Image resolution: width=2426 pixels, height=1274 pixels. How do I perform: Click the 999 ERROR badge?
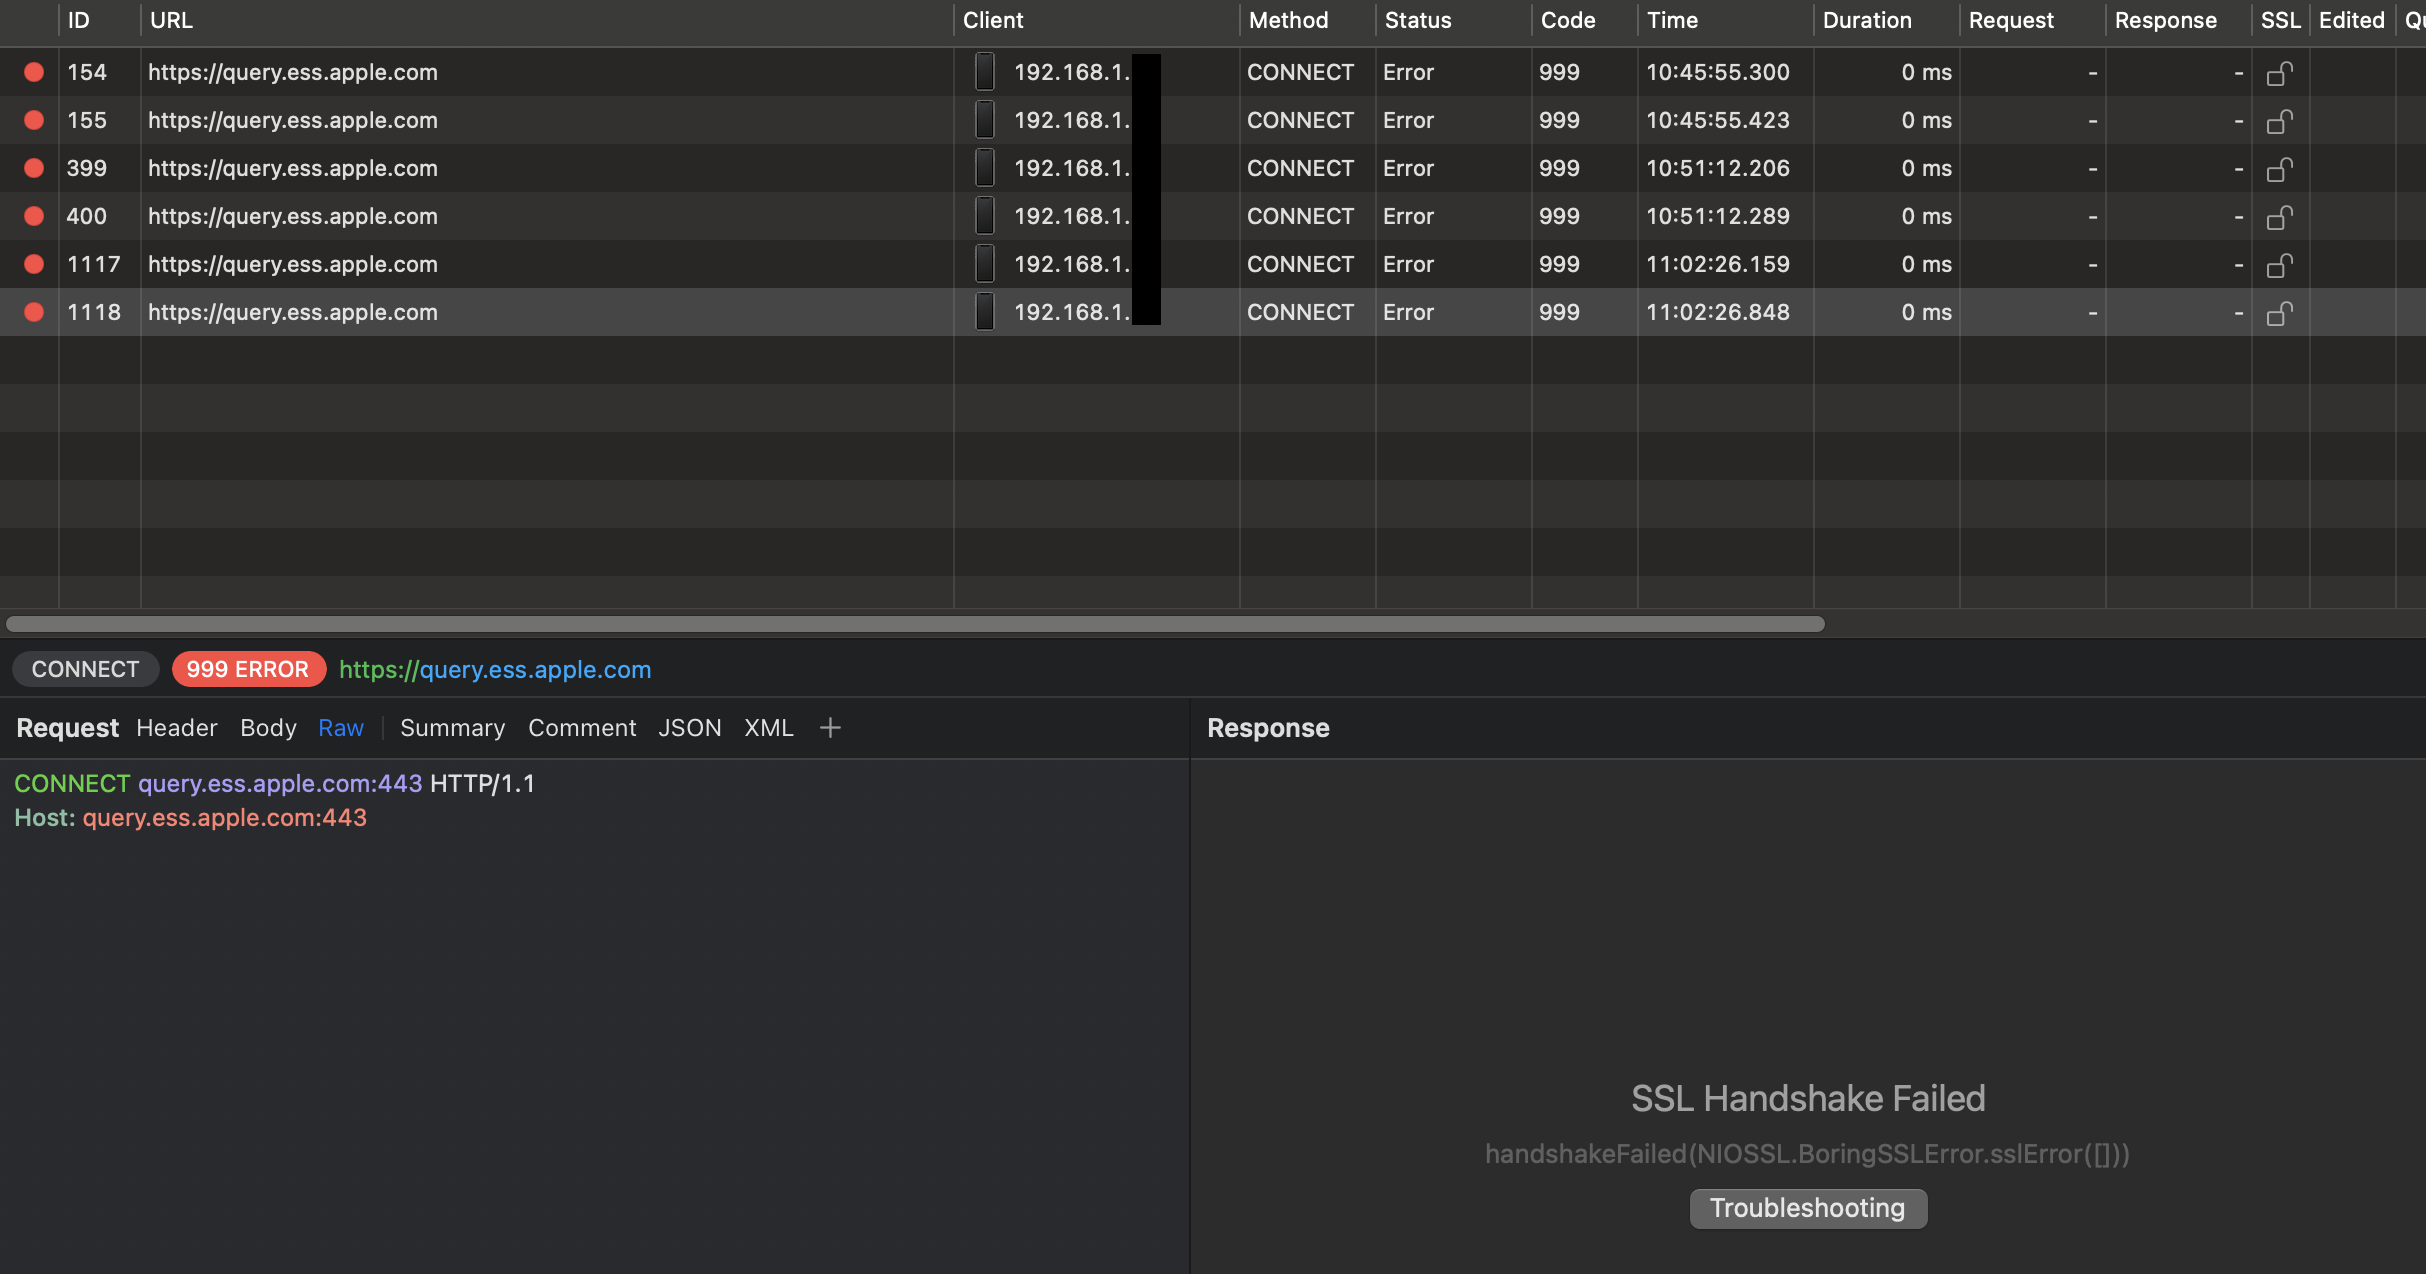tap(248, 669)
